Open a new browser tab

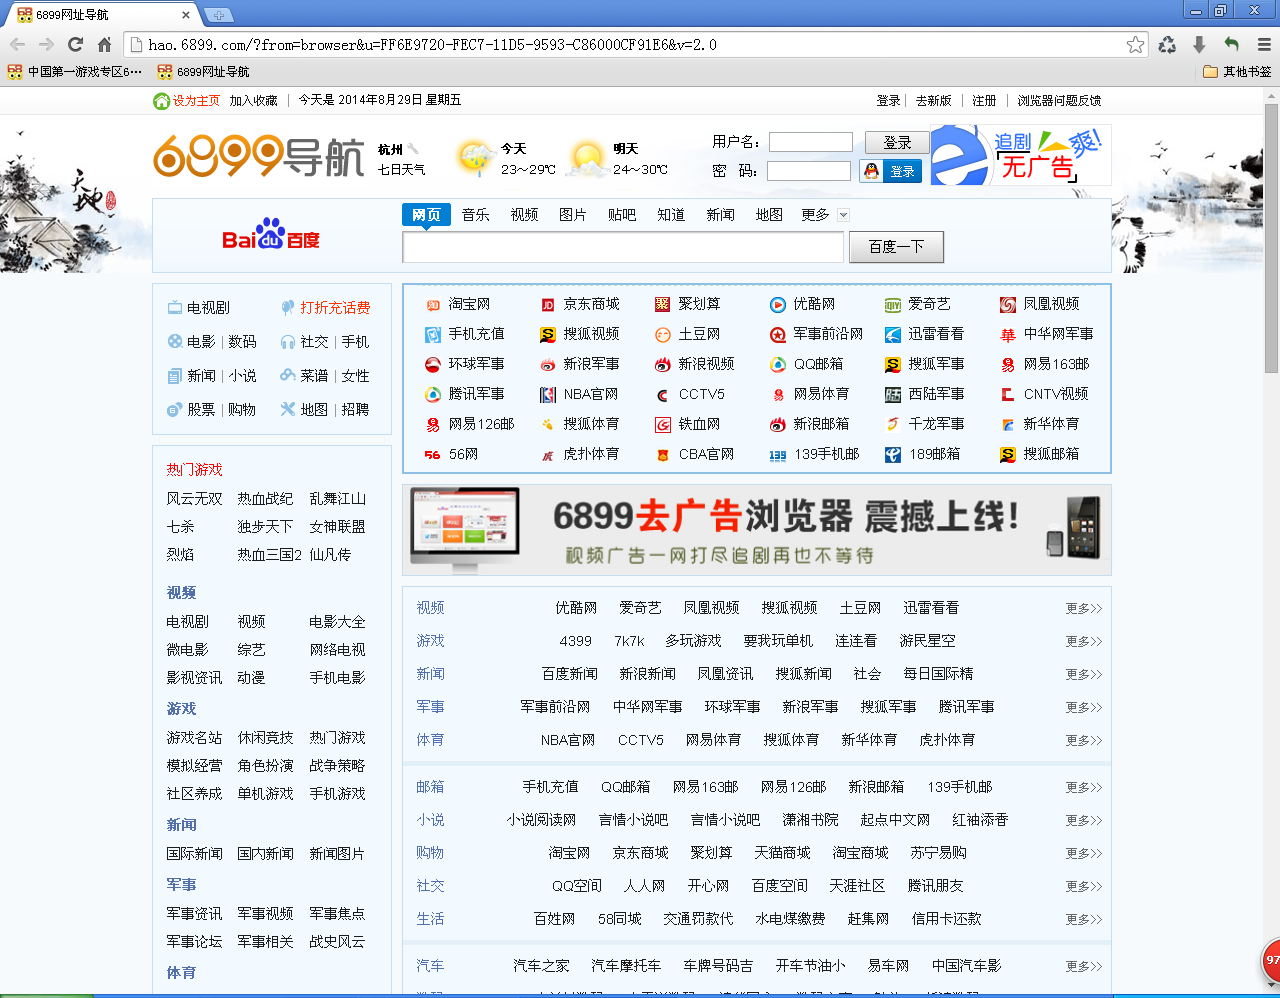pos(217,15)
